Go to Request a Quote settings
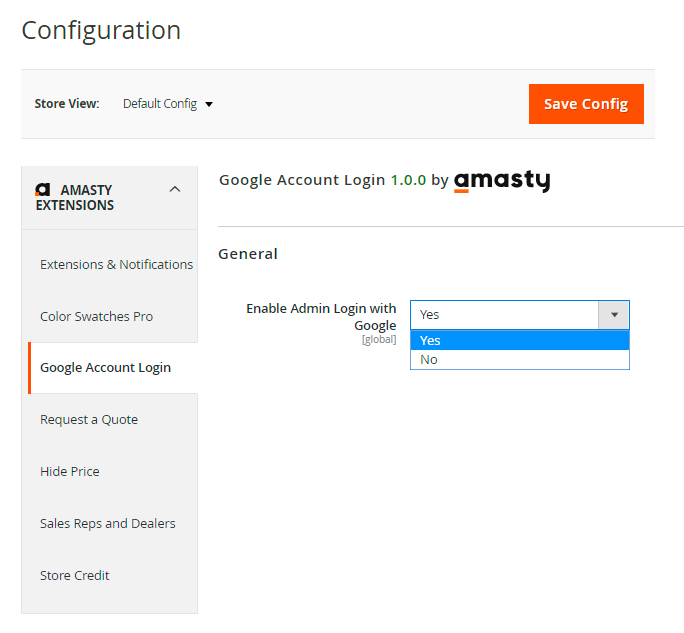Image resolution: width=684 pixels, height=633 pixels. (89, 420)
